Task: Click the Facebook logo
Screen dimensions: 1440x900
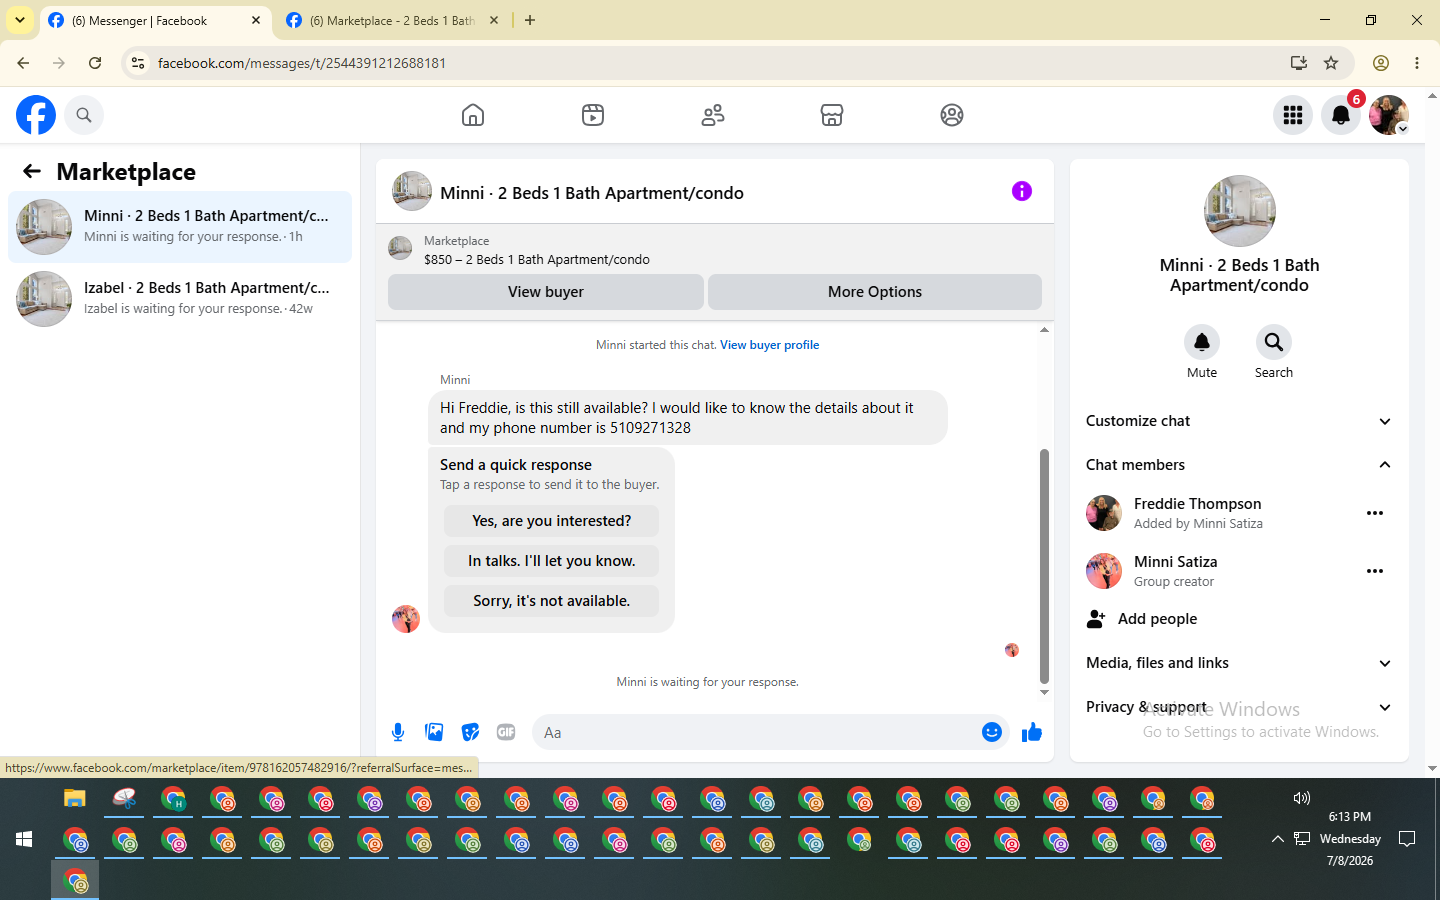Action: tap(36, 115)
